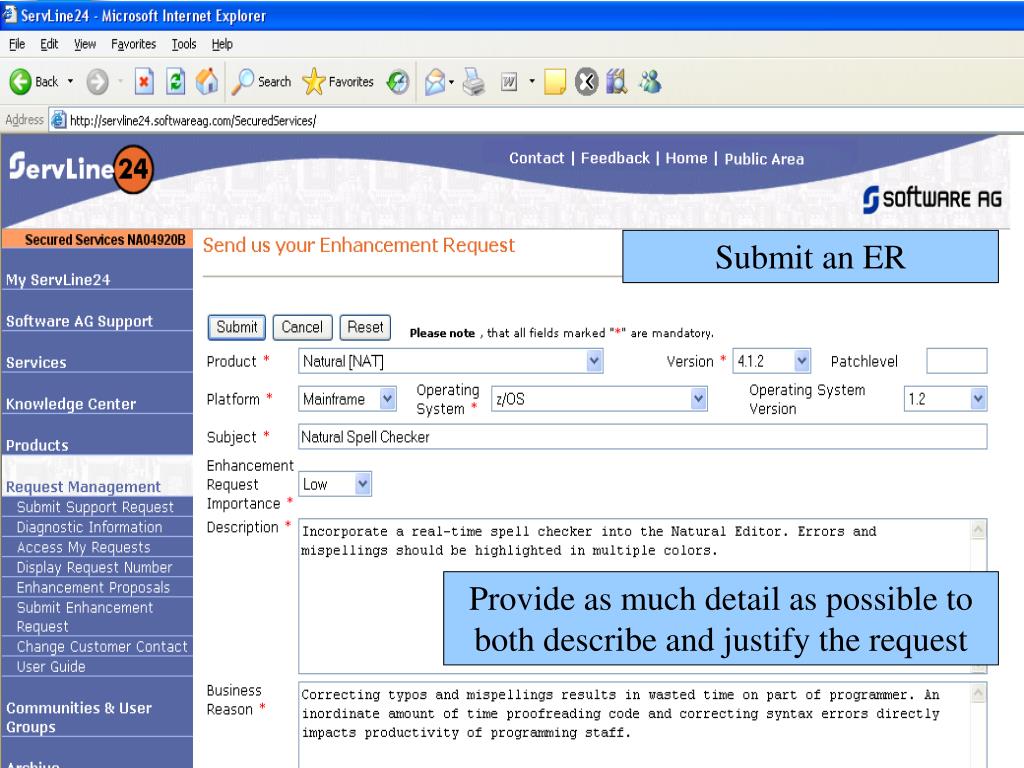Cancel the enhancement request form
This screenshot has width=1024, height=768.
click(x=302, y=327)
